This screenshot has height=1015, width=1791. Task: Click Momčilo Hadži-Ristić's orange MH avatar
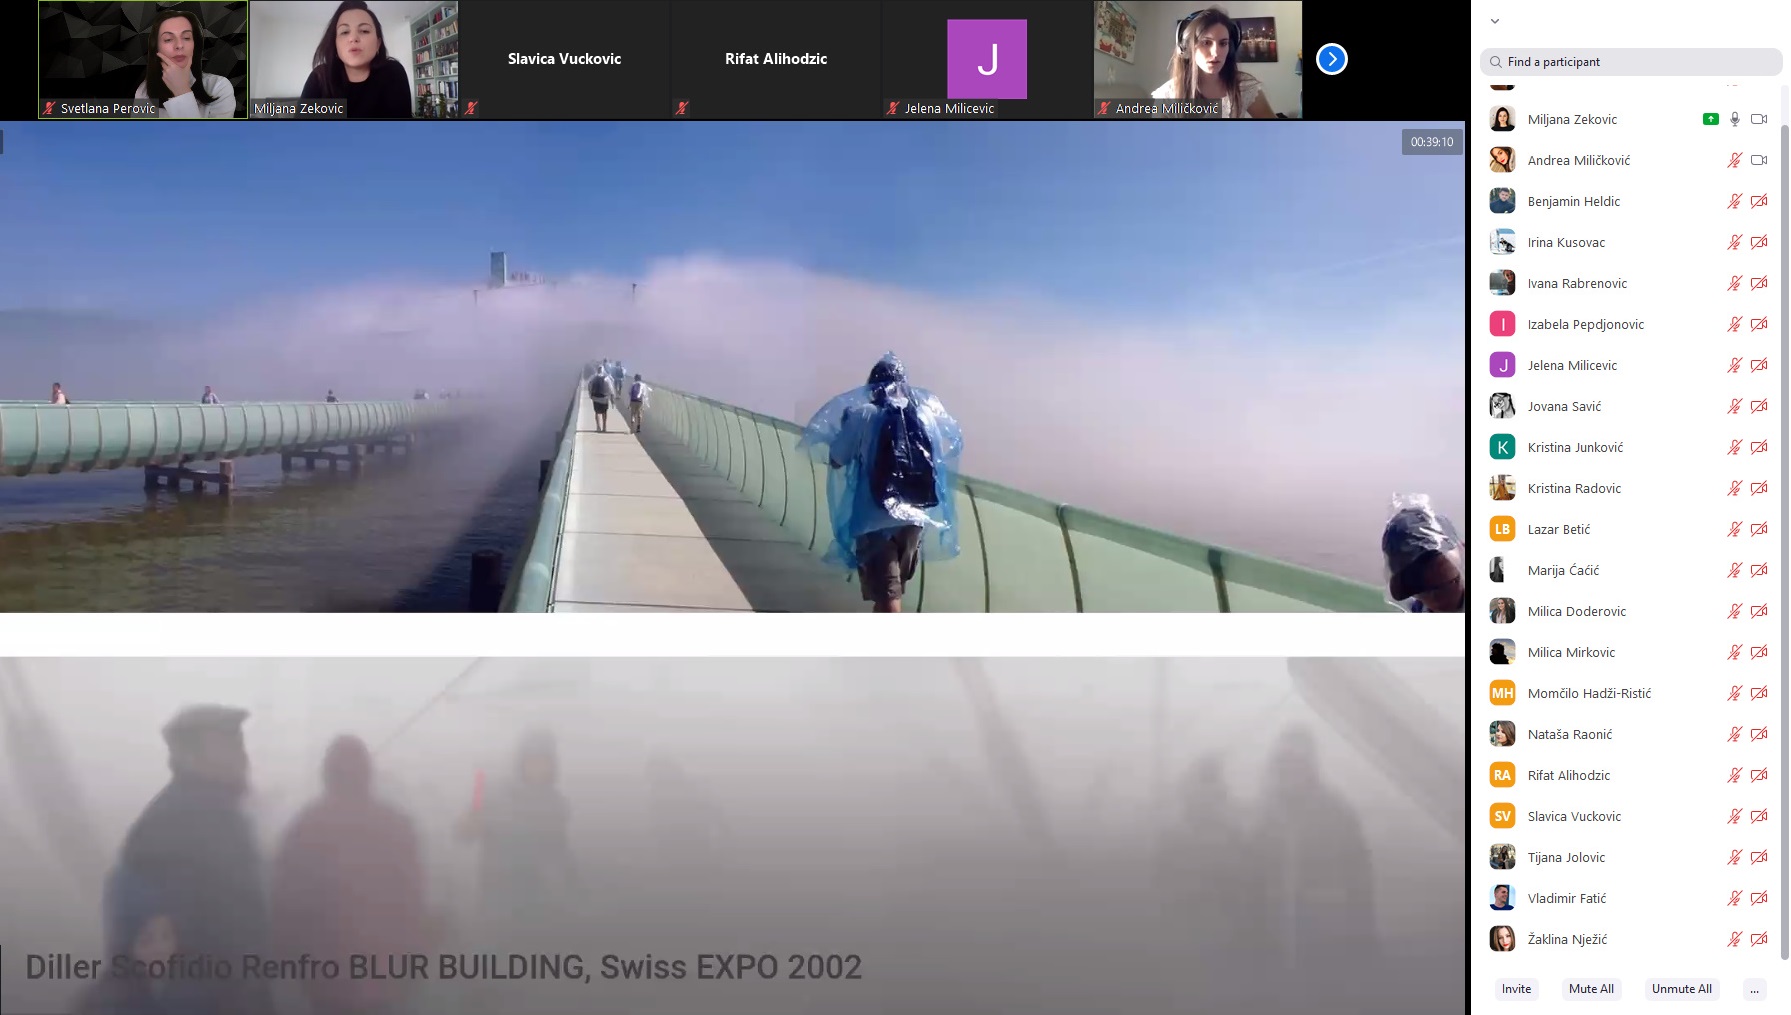coord(1502,693)
